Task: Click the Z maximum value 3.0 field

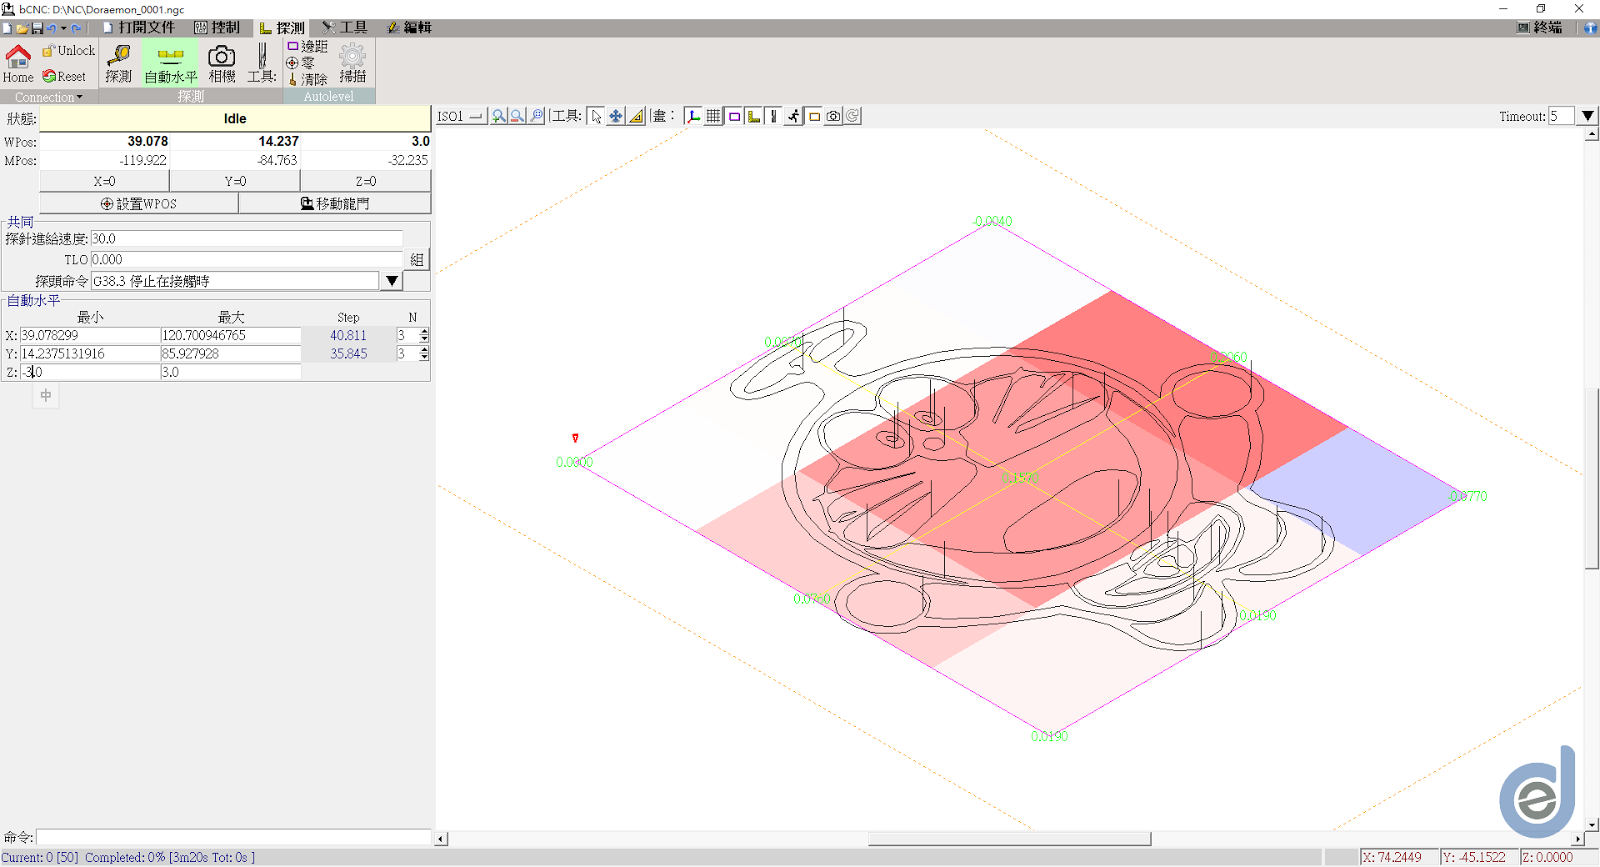Action: [231, 372]
